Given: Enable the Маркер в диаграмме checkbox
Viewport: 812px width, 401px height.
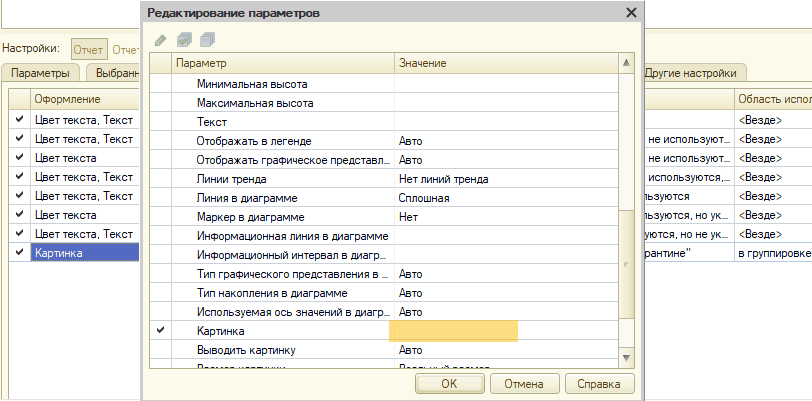Looking at the screenshot, I should [161, 217].
